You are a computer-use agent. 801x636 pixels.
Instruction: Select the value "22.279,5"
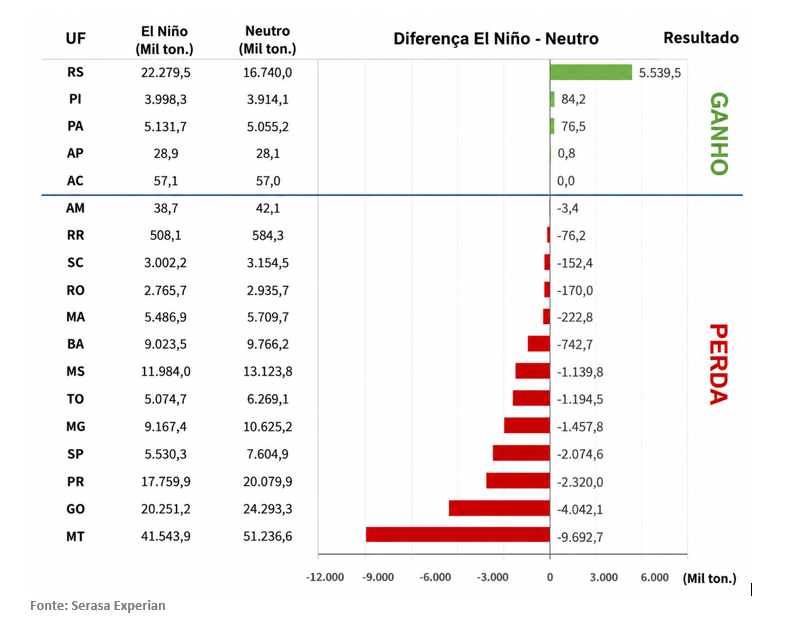pyautogui.click(x=166, y=73)
